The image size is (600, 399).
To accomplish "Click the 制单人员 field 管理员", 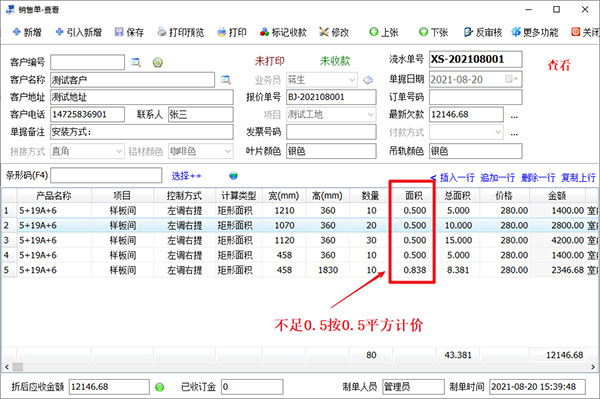I will click(x=413, y=387).
